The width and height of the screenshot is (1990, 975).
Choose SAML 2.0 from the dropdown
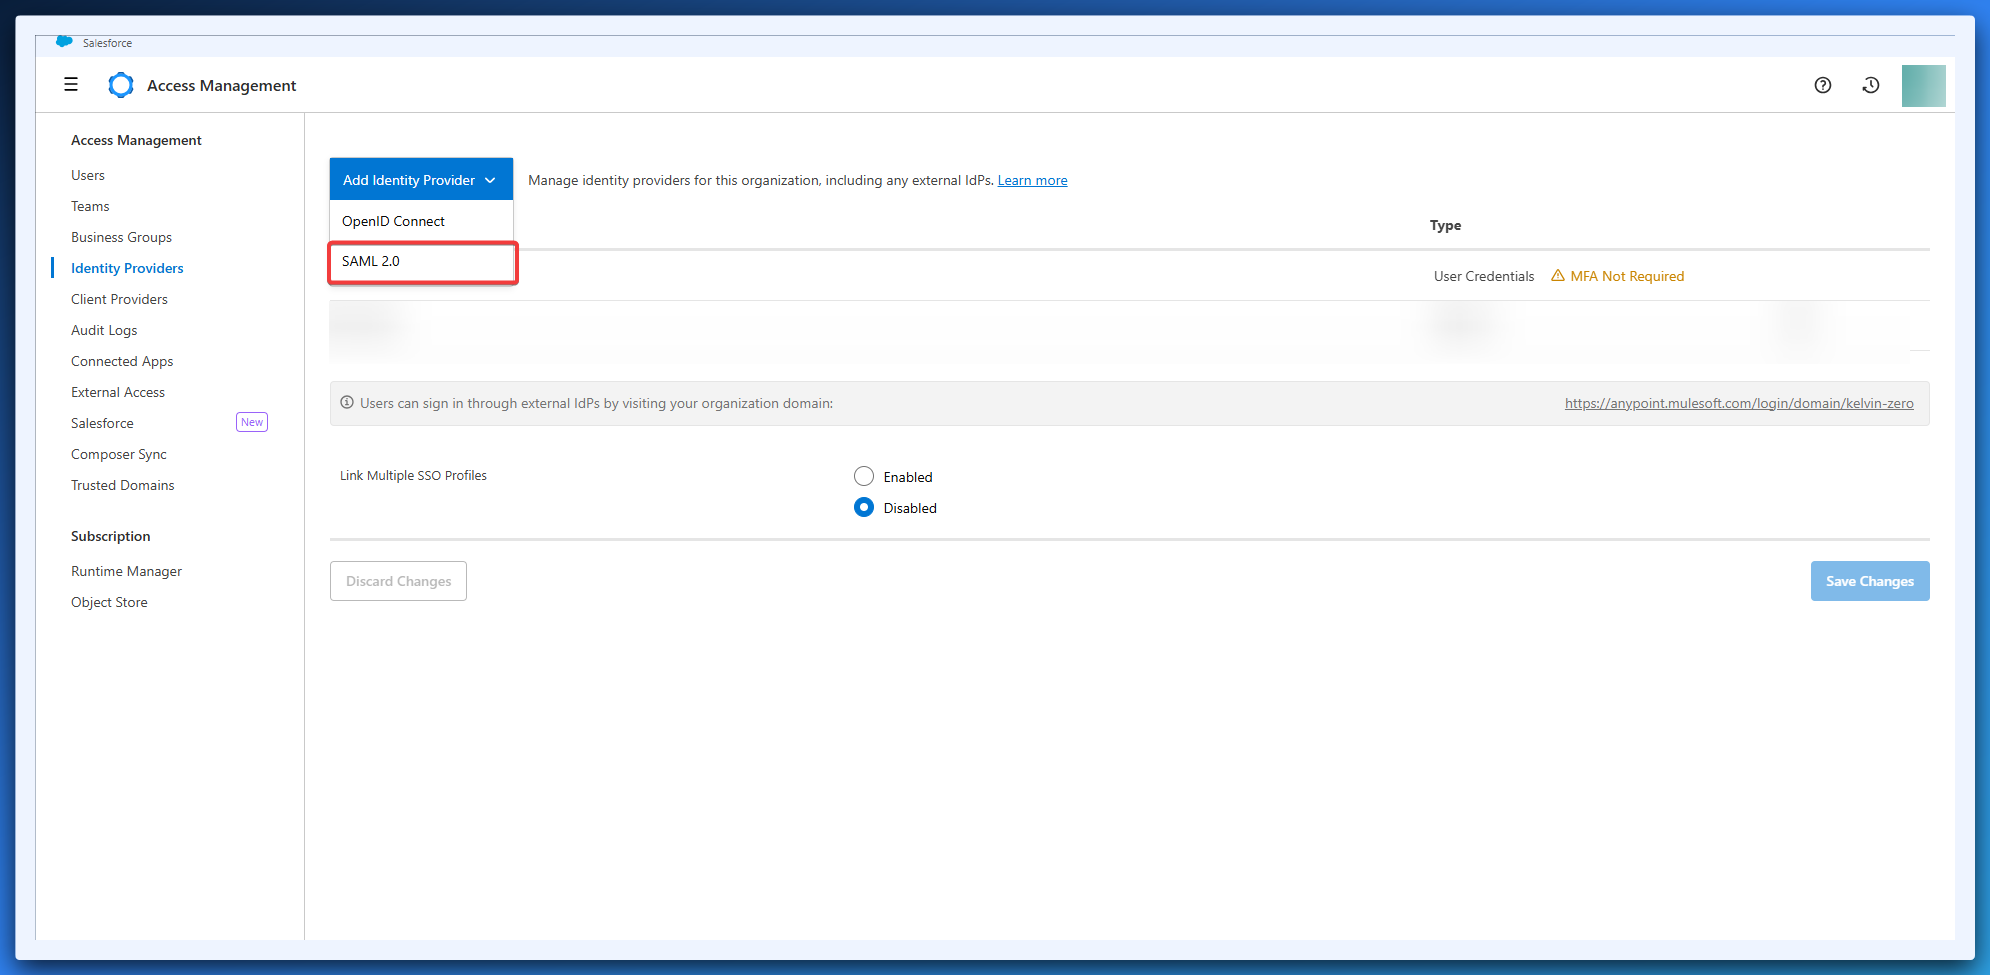(x=371, y=262)
